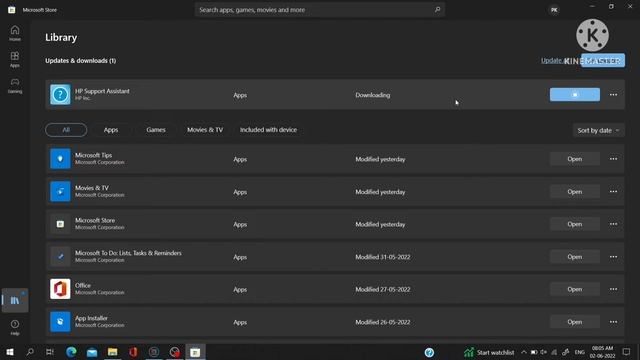Screen dimensions: 640x360
Task: Open Microsoft Store with its Open button
Action: [575, 224]
